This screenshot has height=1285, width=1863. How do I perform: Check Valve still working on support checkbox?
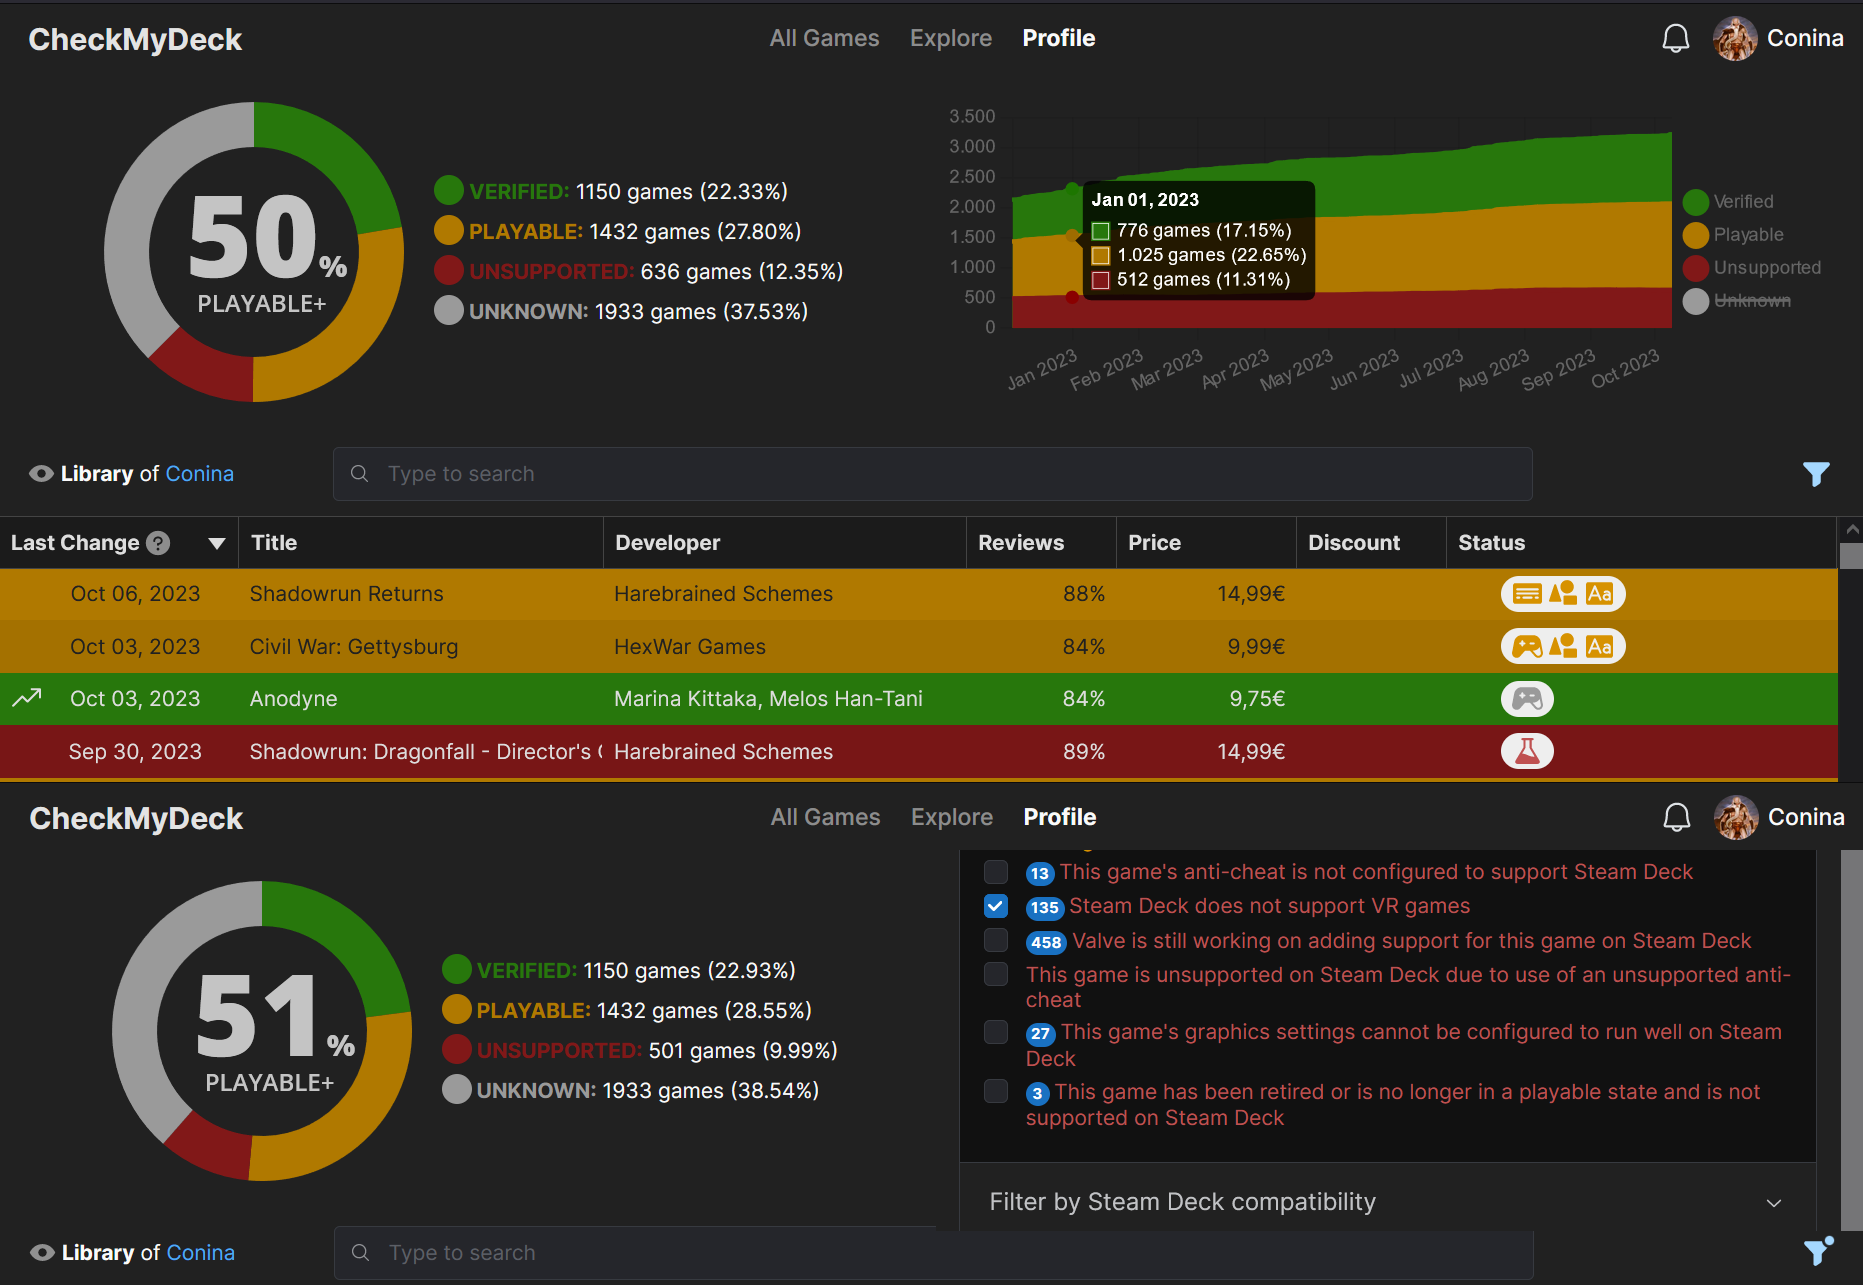[996, 941]
